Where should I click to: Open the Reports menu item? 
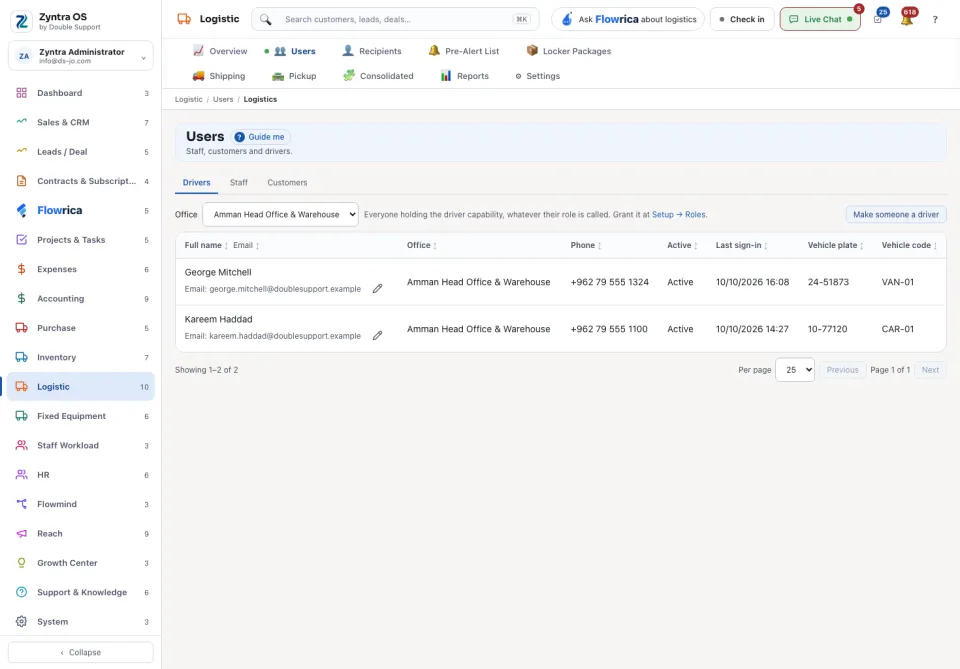coord(464,76)
